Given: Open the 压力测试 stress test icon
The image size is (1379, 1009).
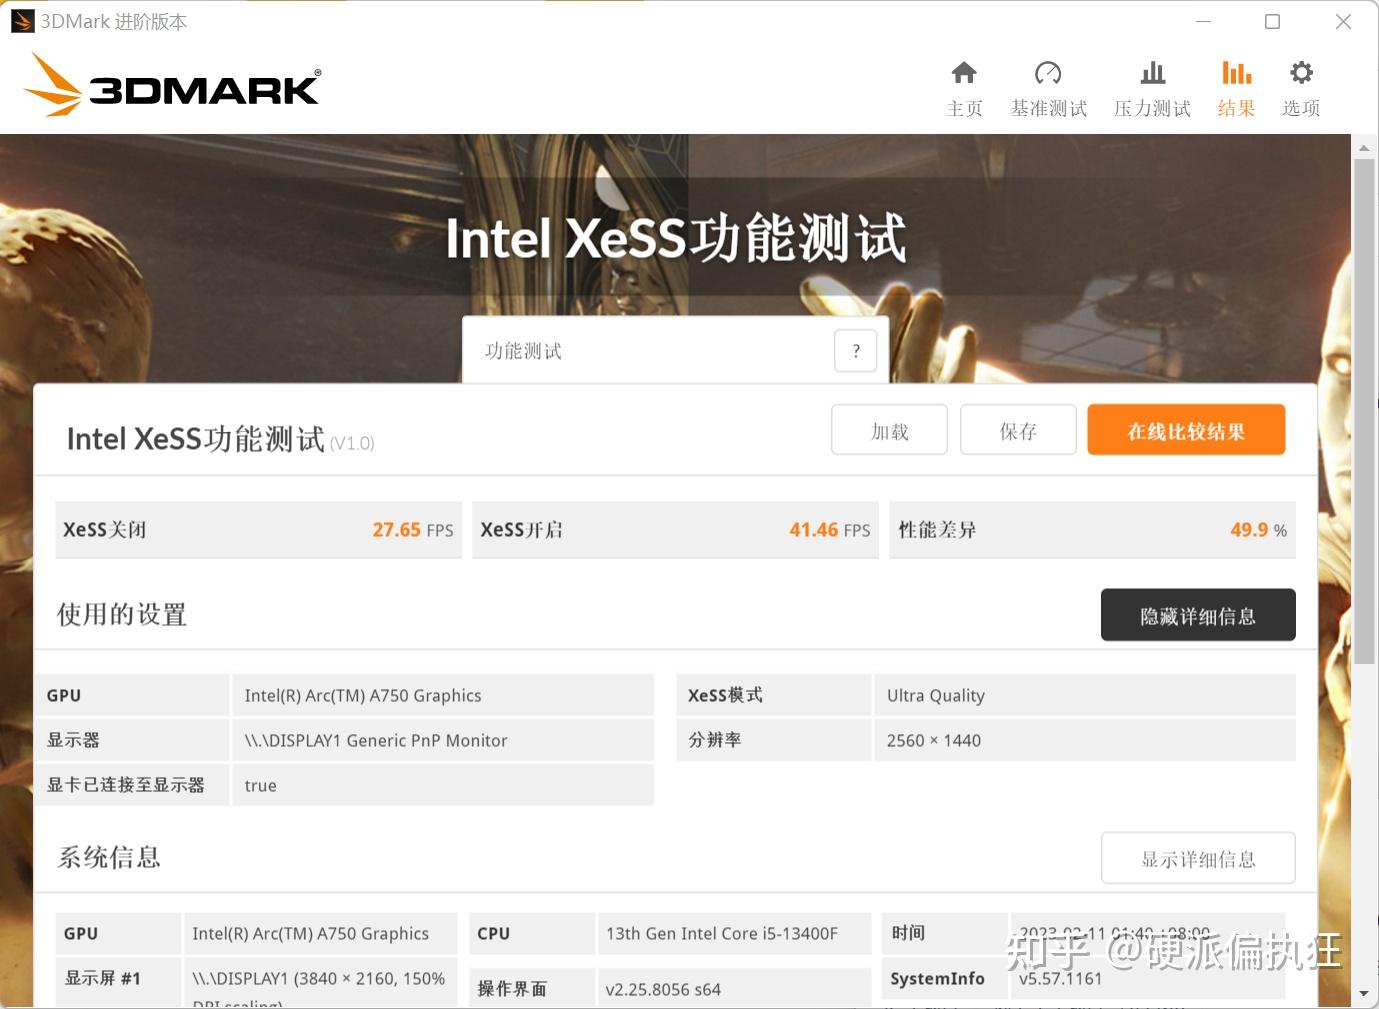Looking at the screenshot, I should [1151, 85].
